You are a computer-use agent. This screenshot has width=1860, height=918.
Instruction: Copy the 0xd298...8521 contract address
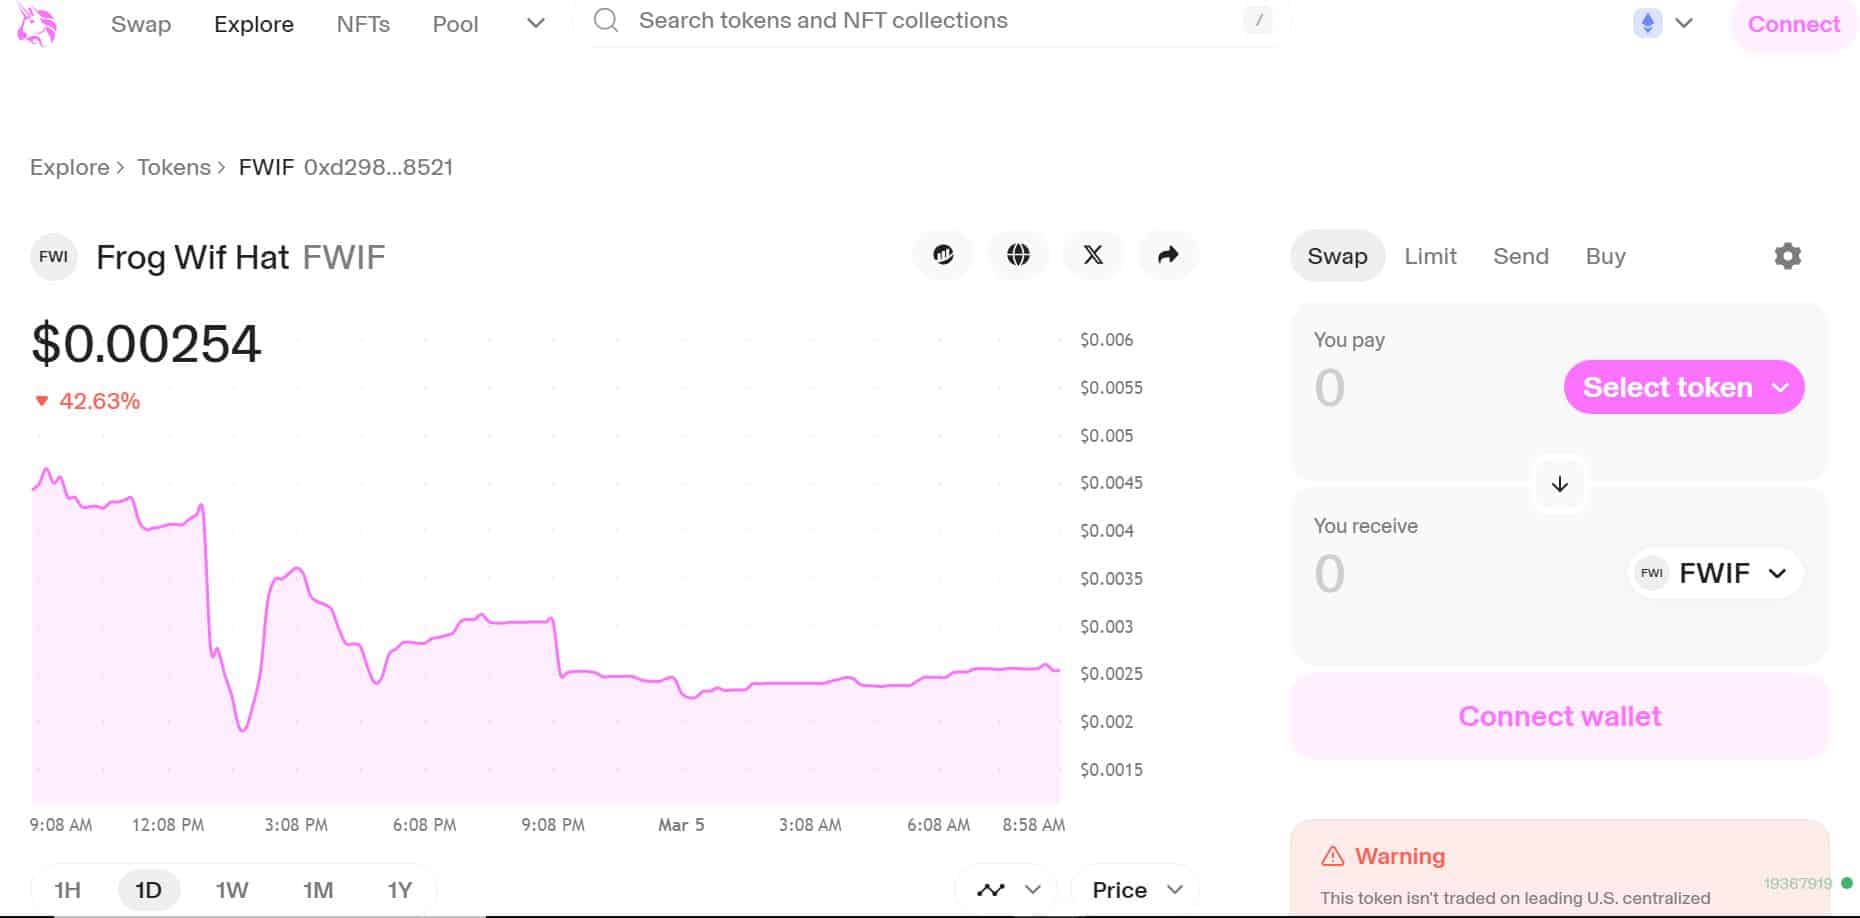click(378, 167)
